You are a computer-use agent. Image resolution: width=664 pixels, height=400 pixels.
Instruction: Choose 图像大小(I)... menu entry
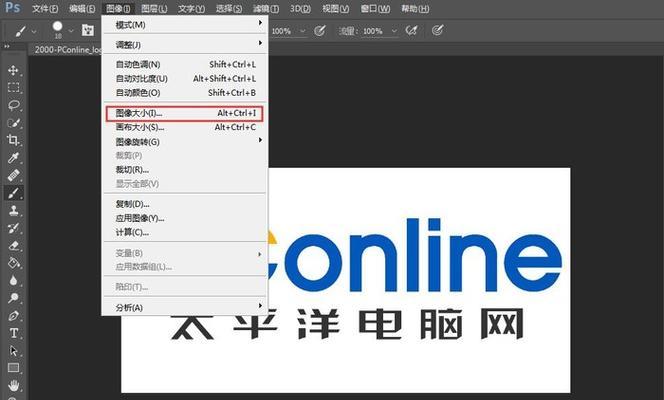[184, 113]
